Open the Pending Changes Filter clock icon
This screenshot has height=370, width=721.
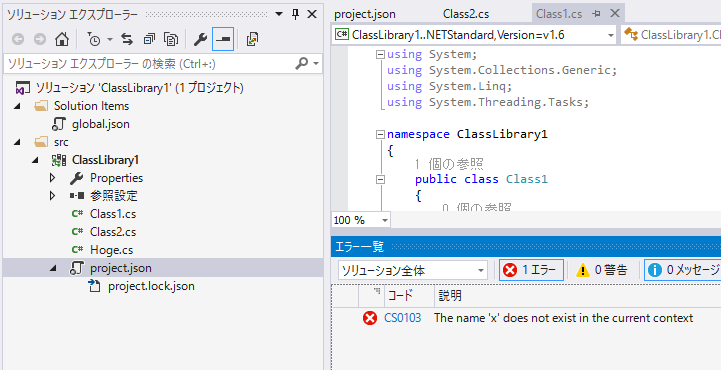click(93, 40)
